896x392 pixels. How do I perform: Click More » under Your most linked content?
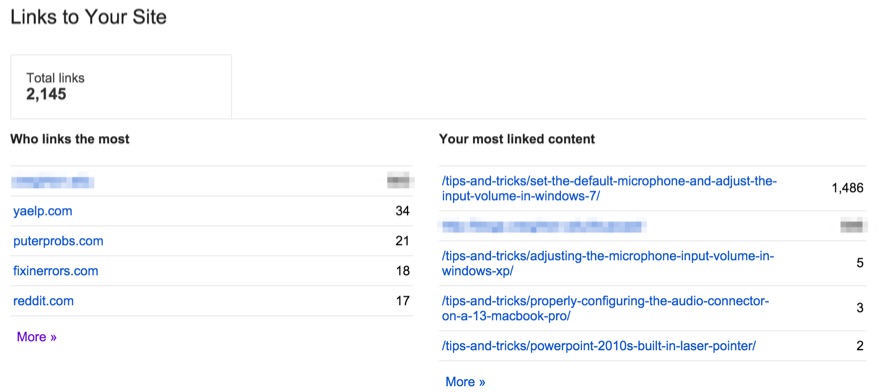coord(465,382)
